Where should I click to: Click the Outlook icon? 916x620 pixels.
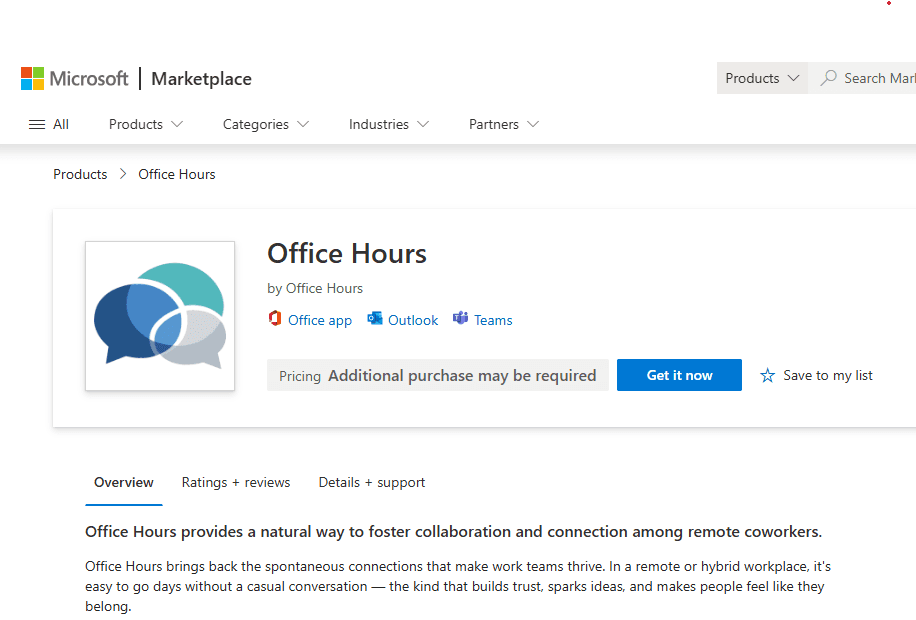click(374, 318)
